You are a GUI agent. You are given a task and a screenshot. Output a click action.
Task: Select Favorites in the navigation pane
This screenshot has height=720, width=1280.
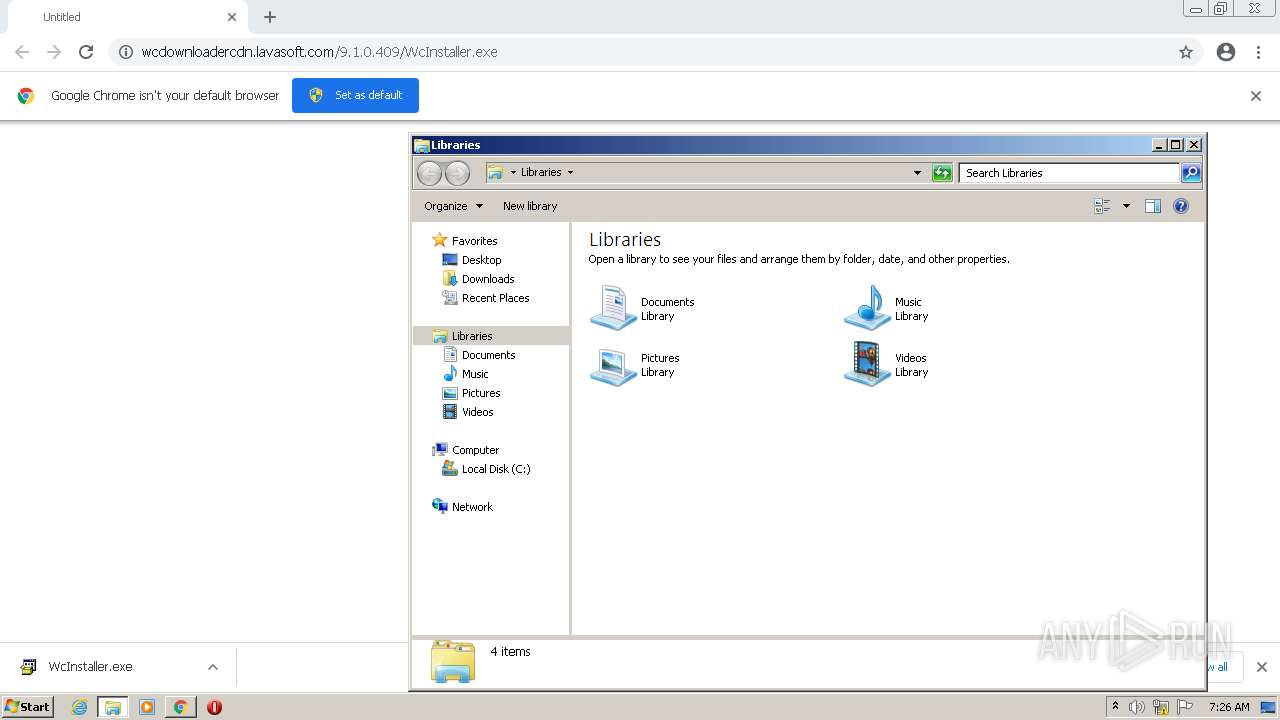464,241
